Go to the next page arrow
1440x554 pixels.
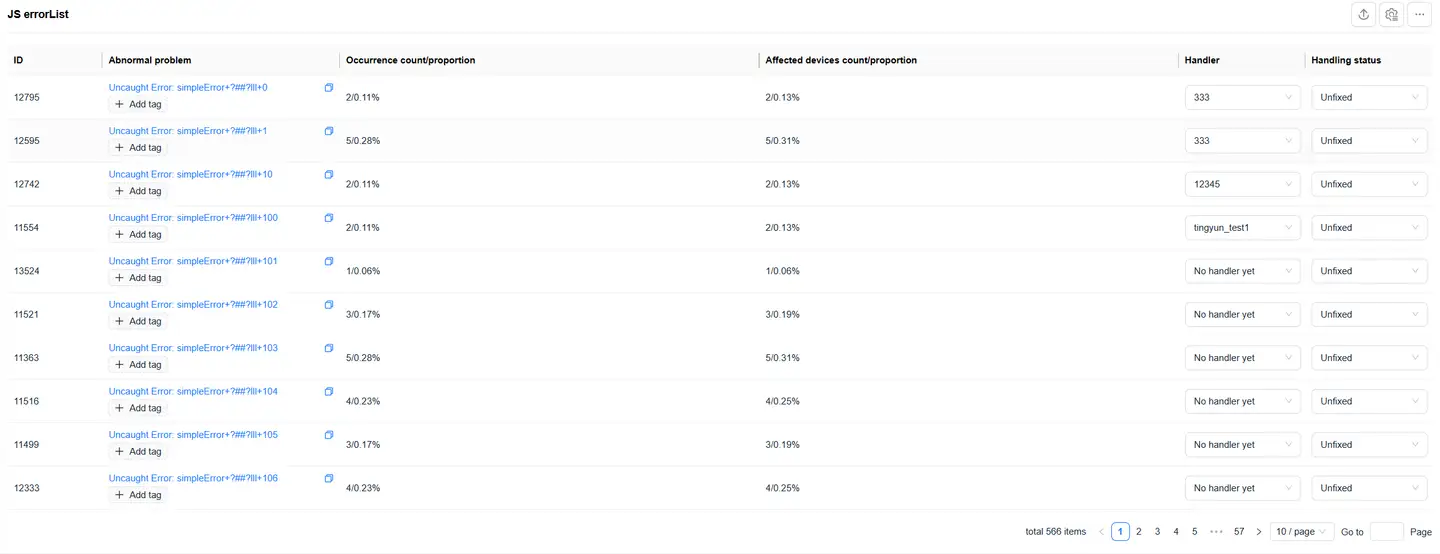(x=1259, y=532)
